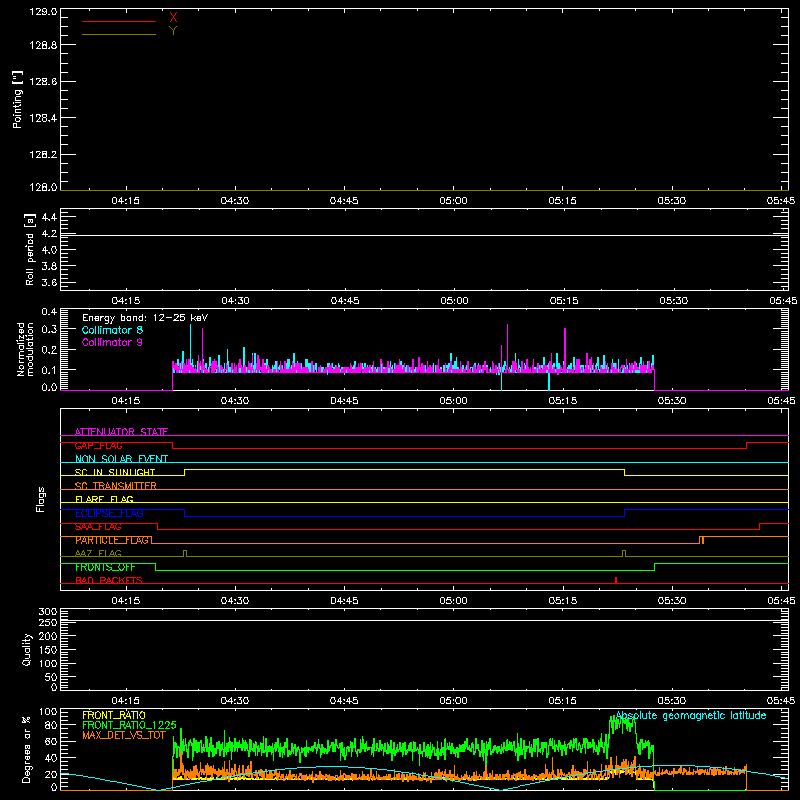Click the BAD_PACKETS flag label

point(109,580)
